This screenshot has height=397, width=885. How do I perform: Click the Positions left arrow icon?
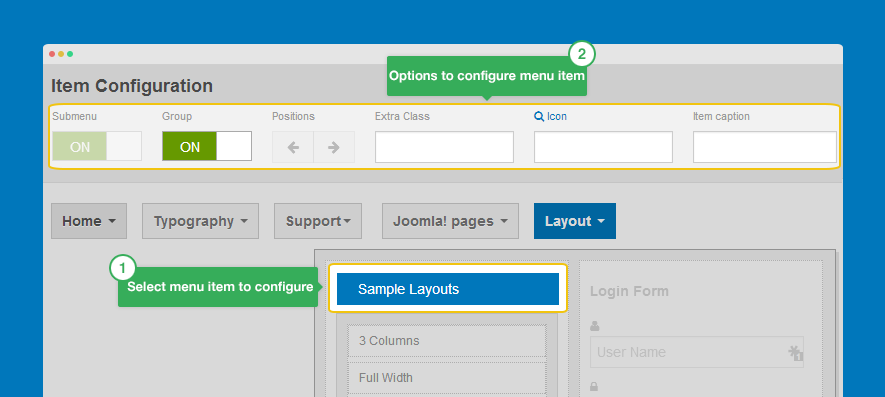[x=293, y=147]
